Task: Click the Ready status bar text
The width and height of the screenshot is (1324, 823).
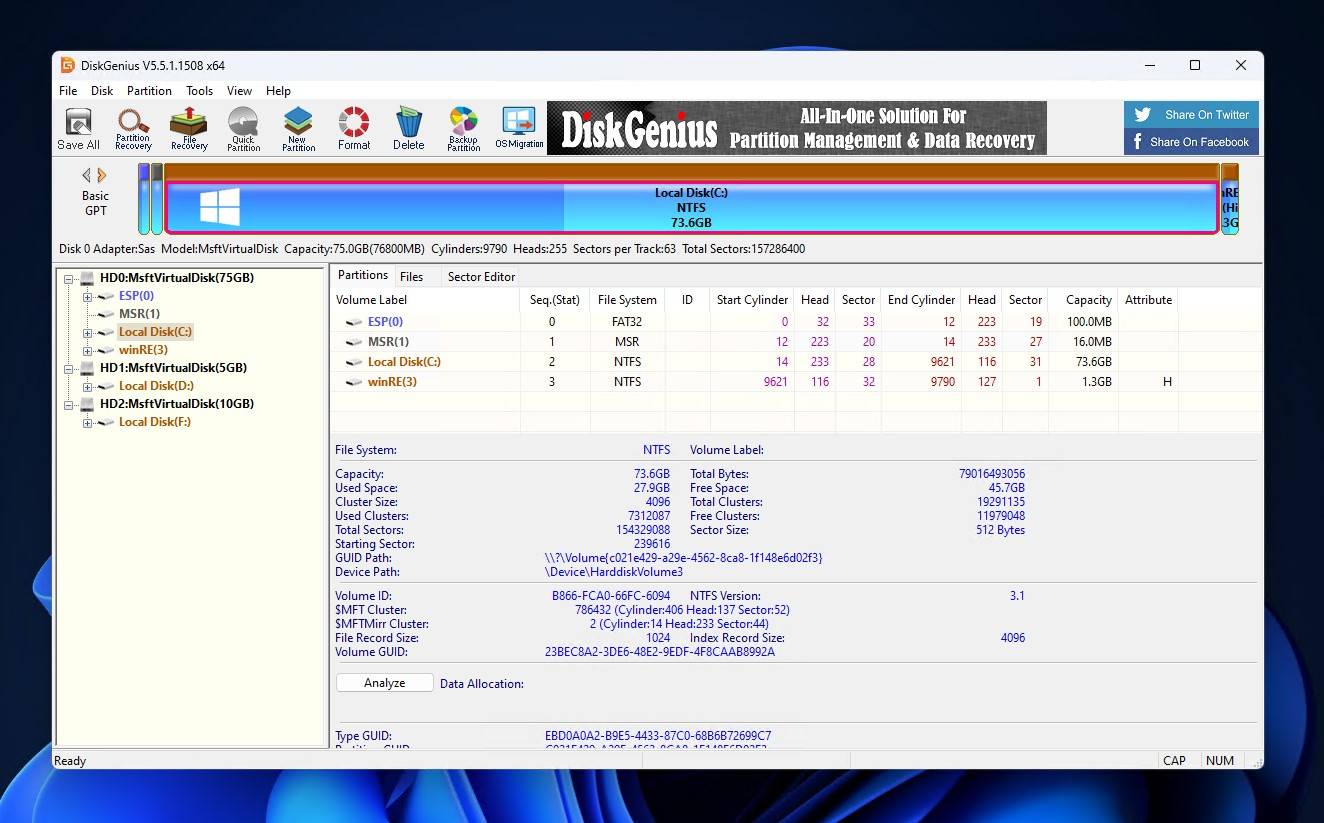Action: pos(70,761)
